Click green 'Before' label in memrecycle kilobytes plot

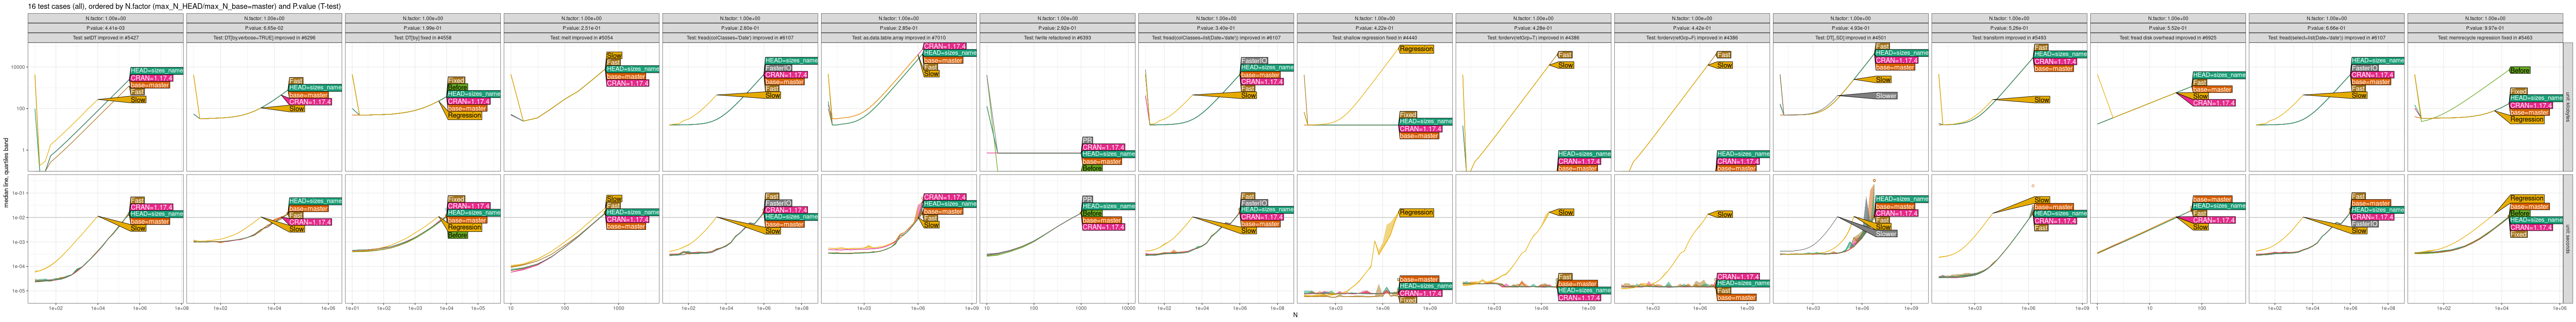(x=2520, y=70)
